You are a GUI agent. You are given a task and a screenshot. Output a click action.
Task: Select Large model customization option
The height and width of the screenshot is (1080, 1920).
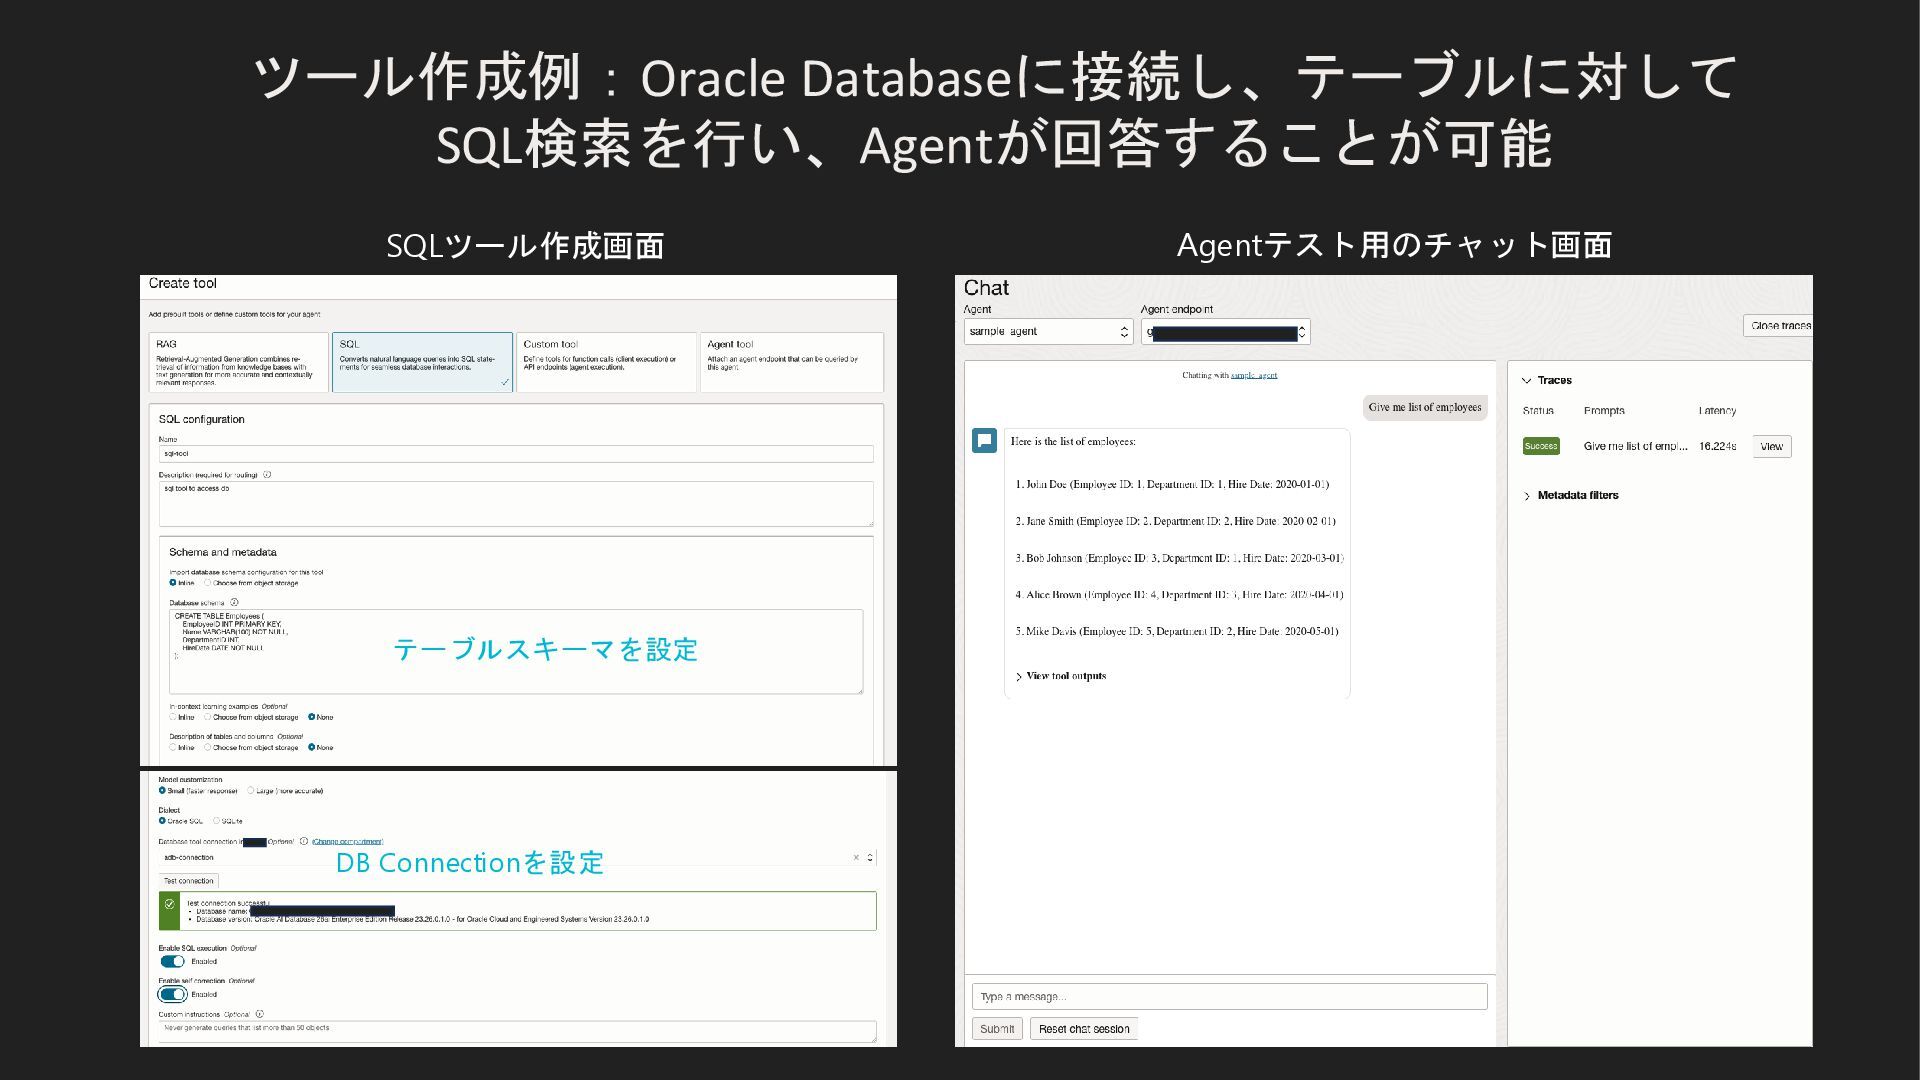251,791
